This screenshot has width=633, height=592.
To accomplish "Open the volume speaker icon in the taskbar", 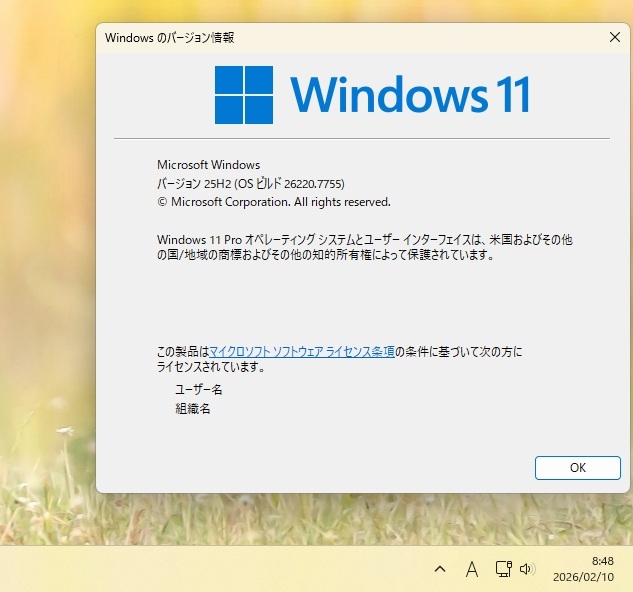I will click(x=527, y=569).
